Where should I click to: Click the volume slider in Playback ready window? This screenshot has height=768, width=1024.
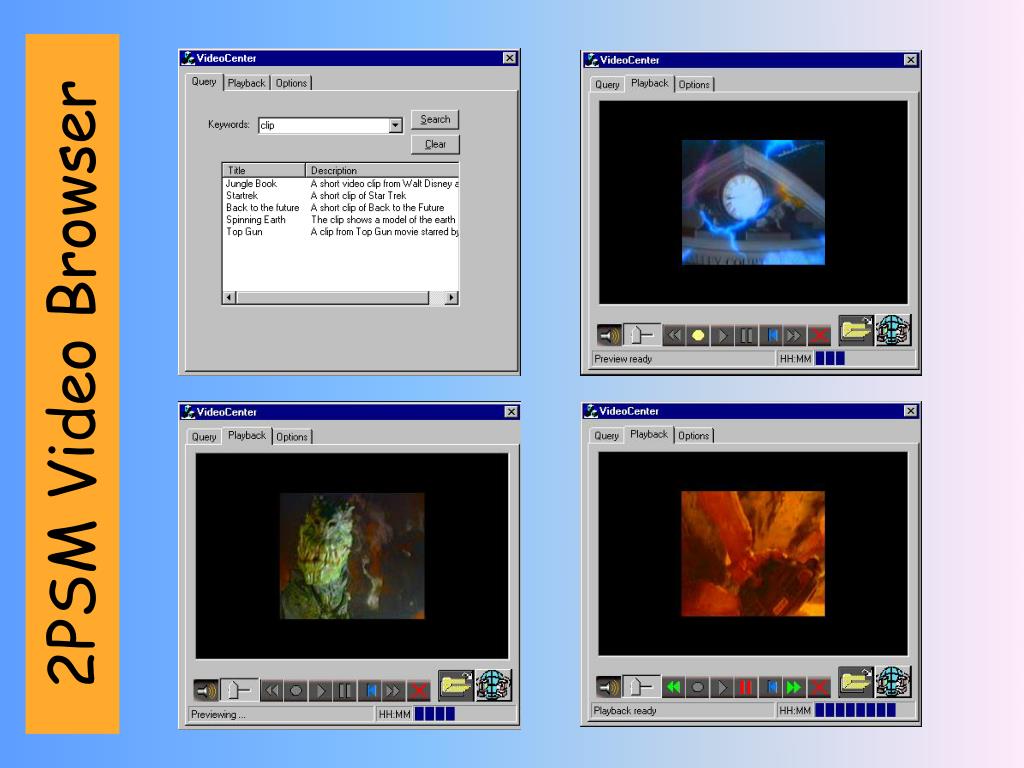click(641, 686)
